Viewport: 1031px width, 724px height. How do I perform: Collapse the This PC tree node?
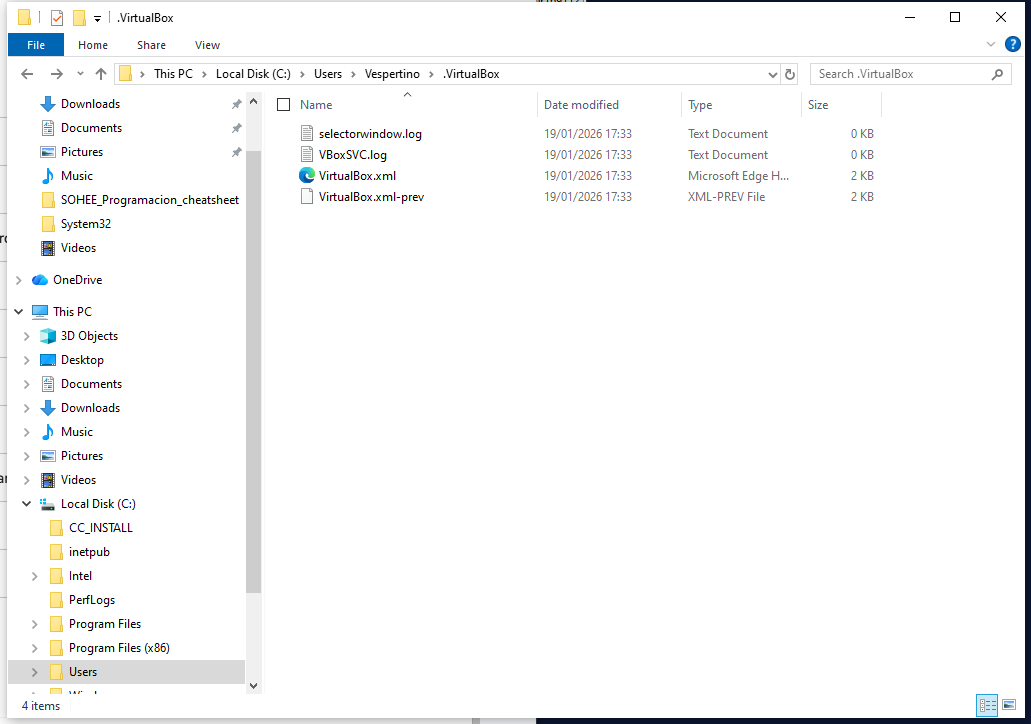coord(18,312)
